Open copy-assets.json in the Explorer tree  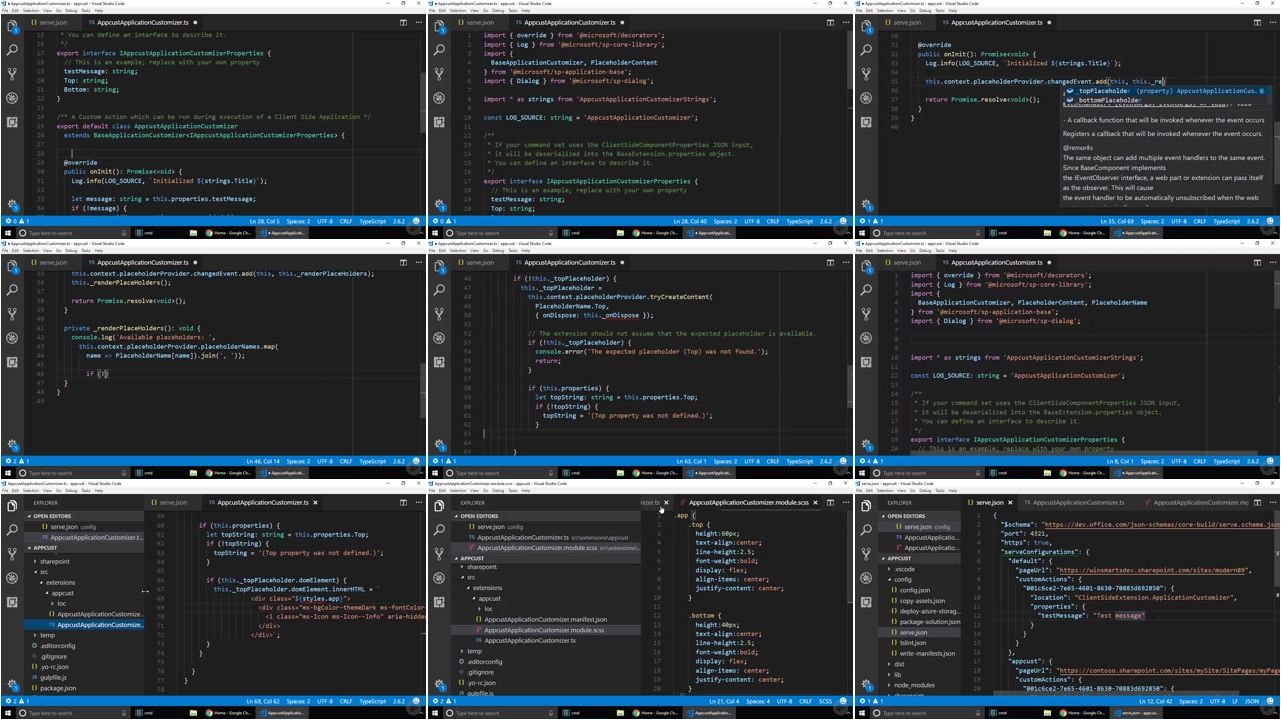(x=924, y=601)
